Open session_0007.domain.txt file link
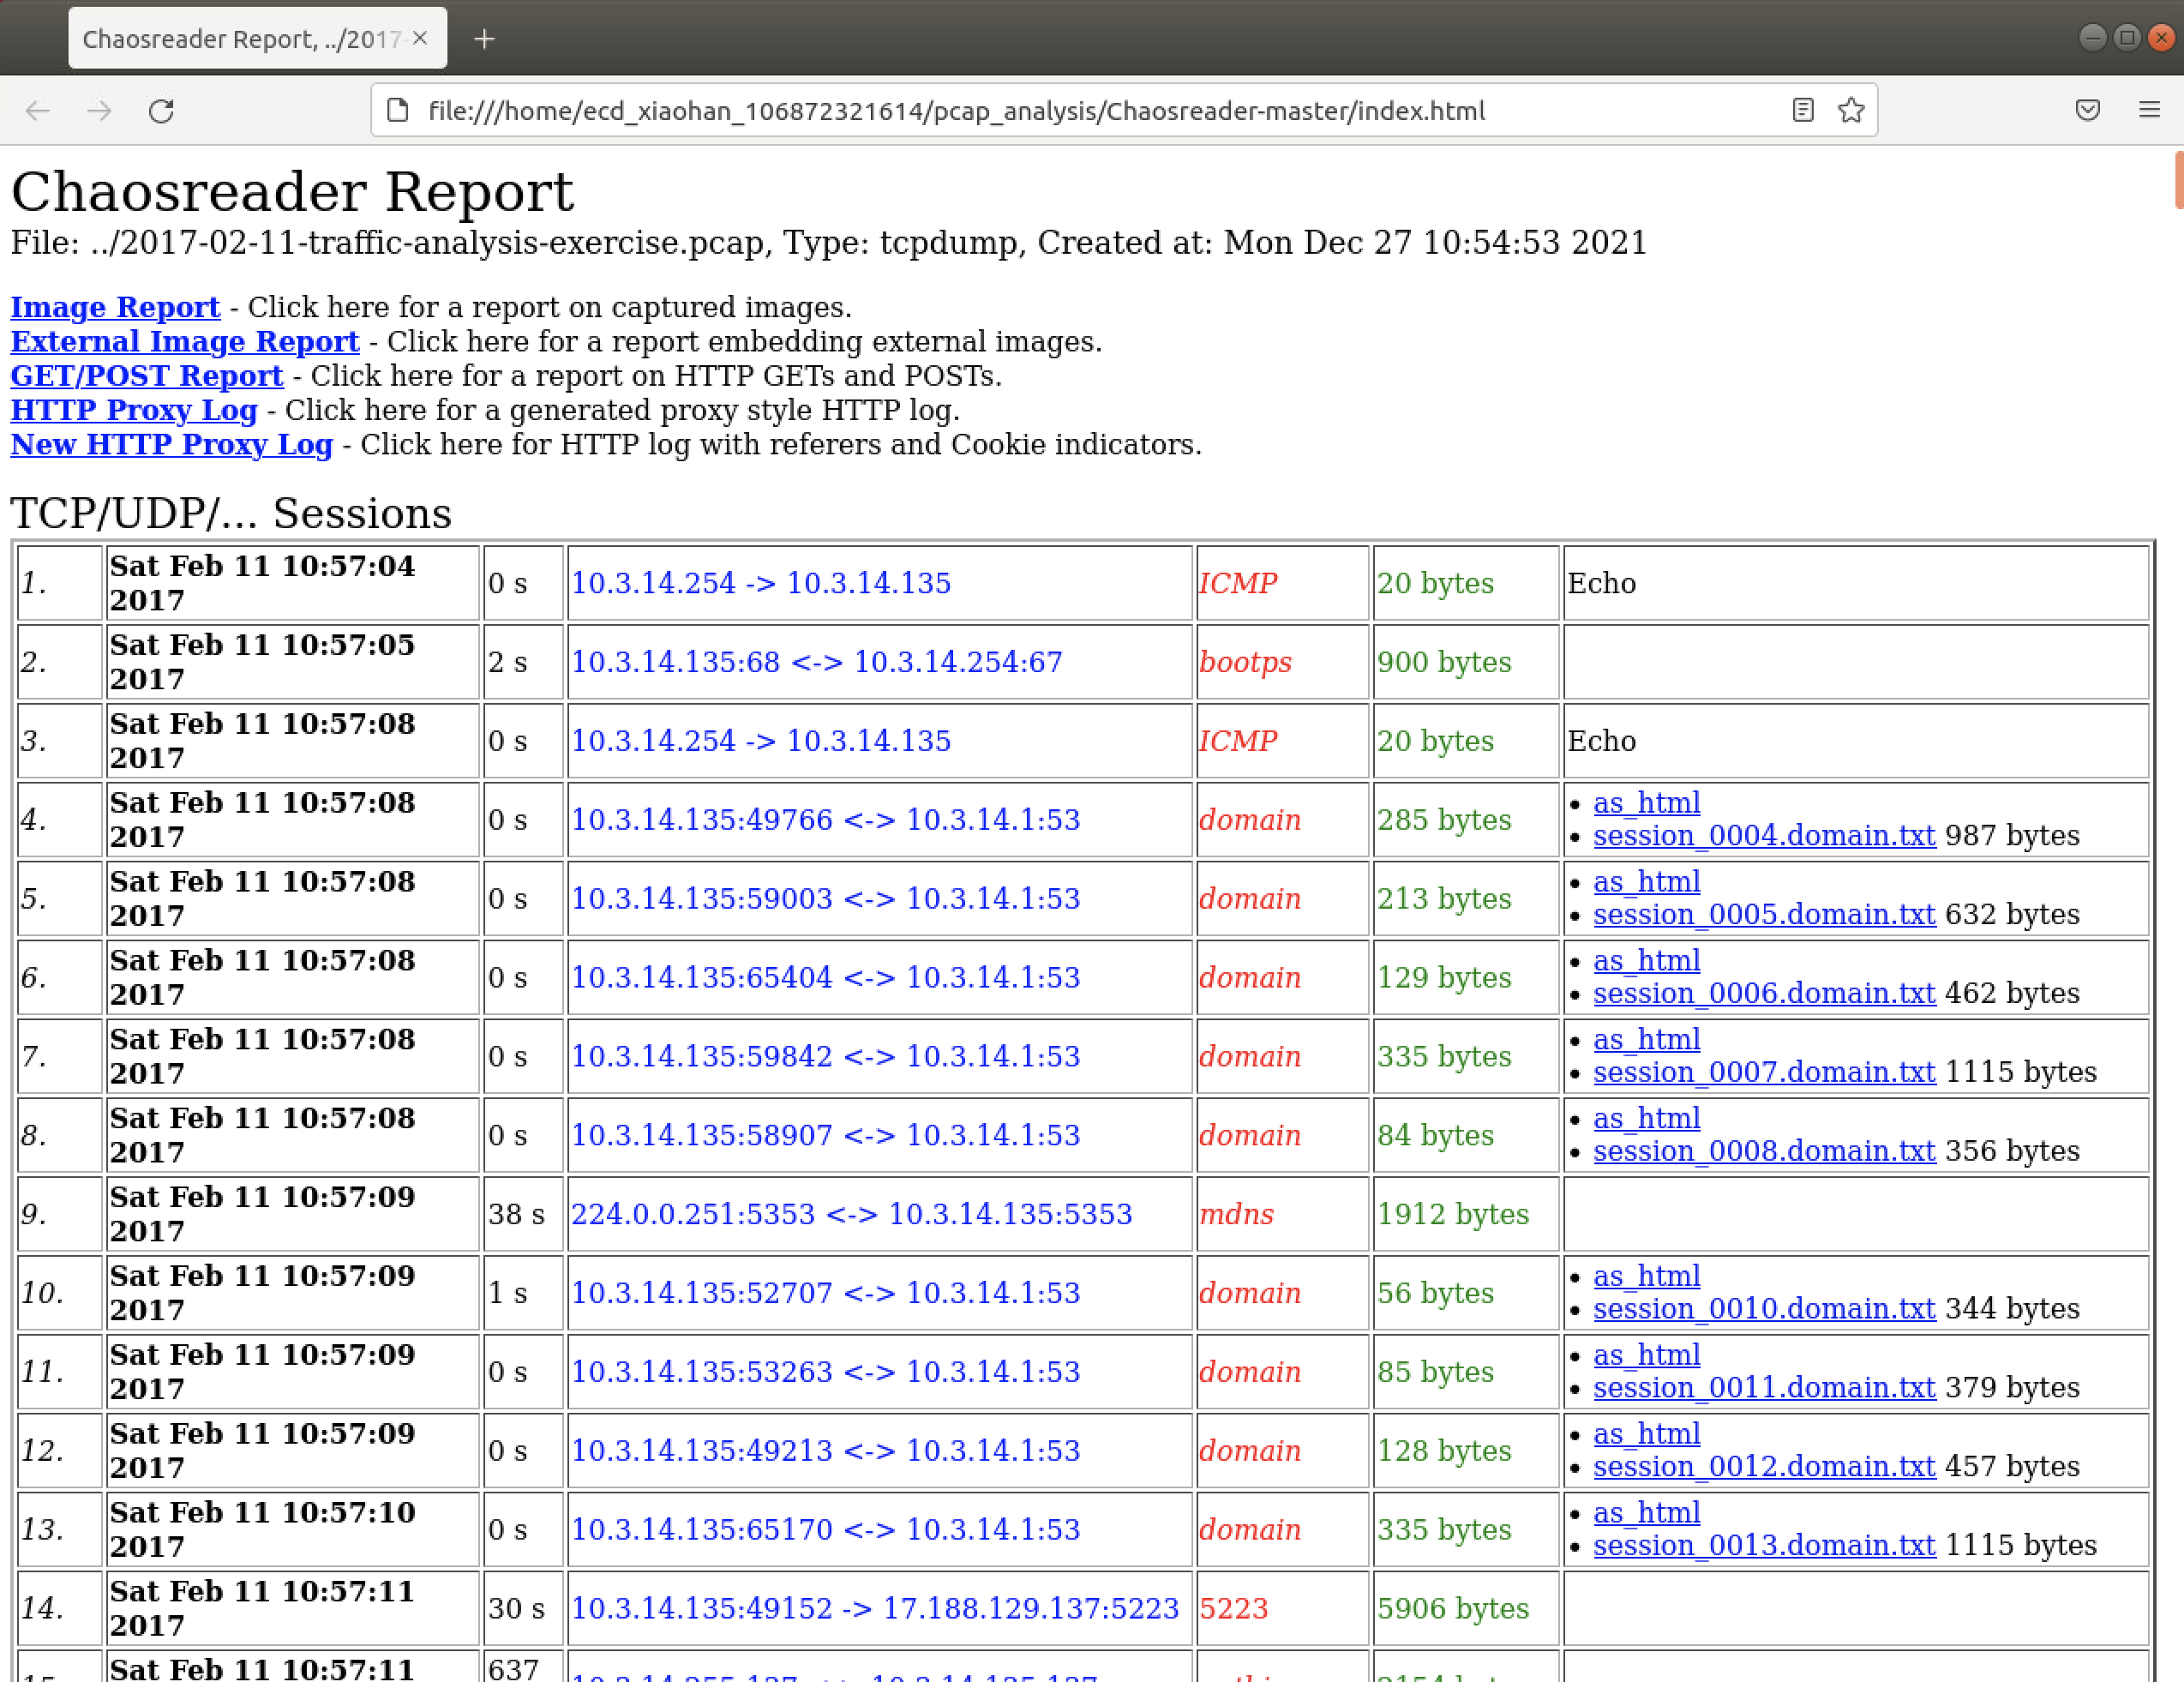This screenshot has width=2184, height=1682. tap(1764, 1073)
